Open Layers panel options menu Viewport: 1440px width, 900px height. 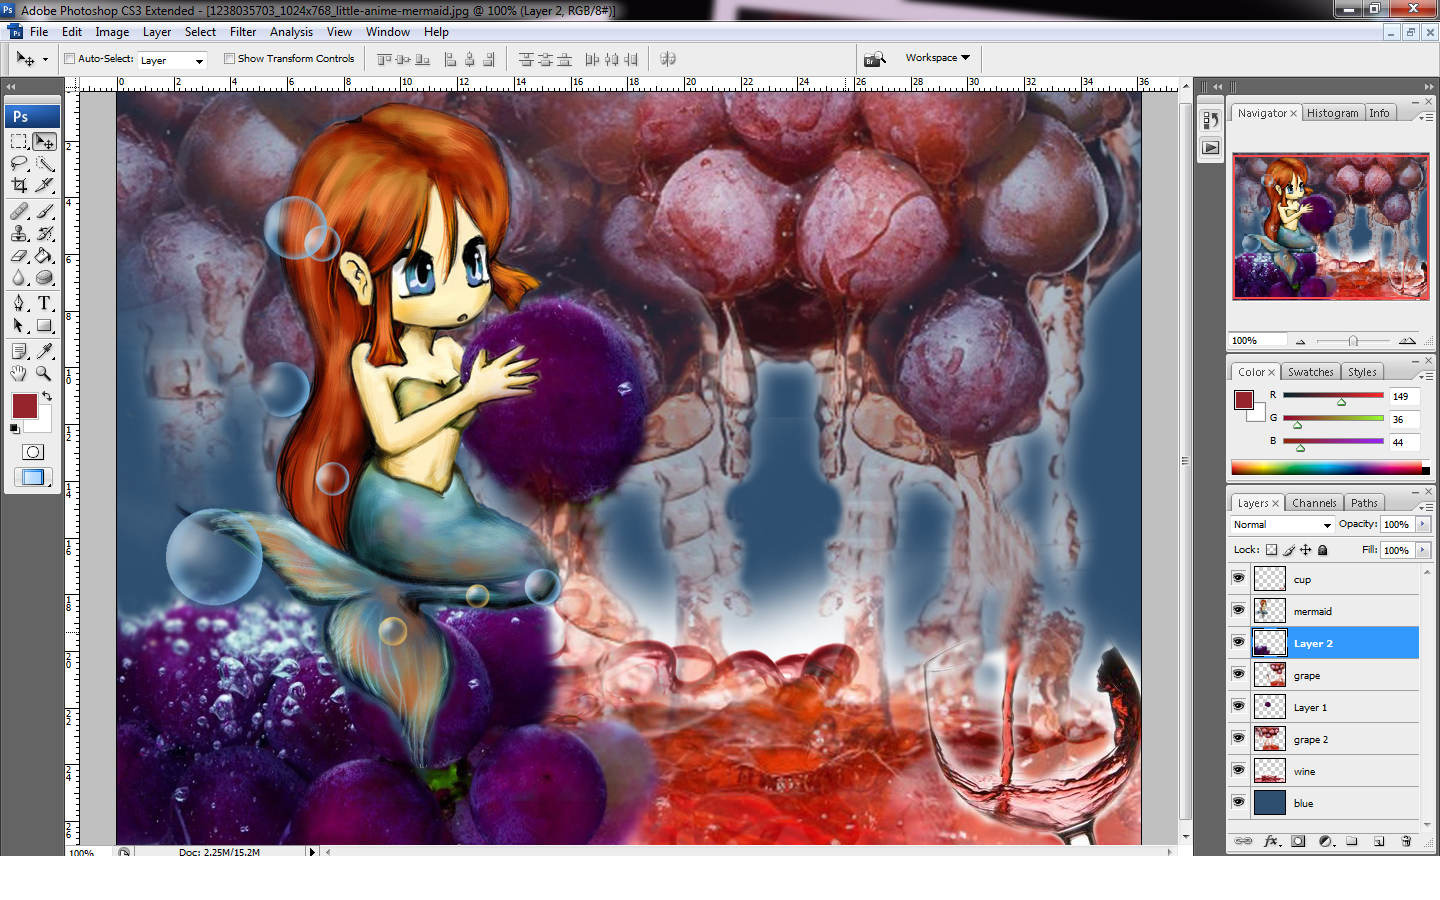(x=1425, y=507)
